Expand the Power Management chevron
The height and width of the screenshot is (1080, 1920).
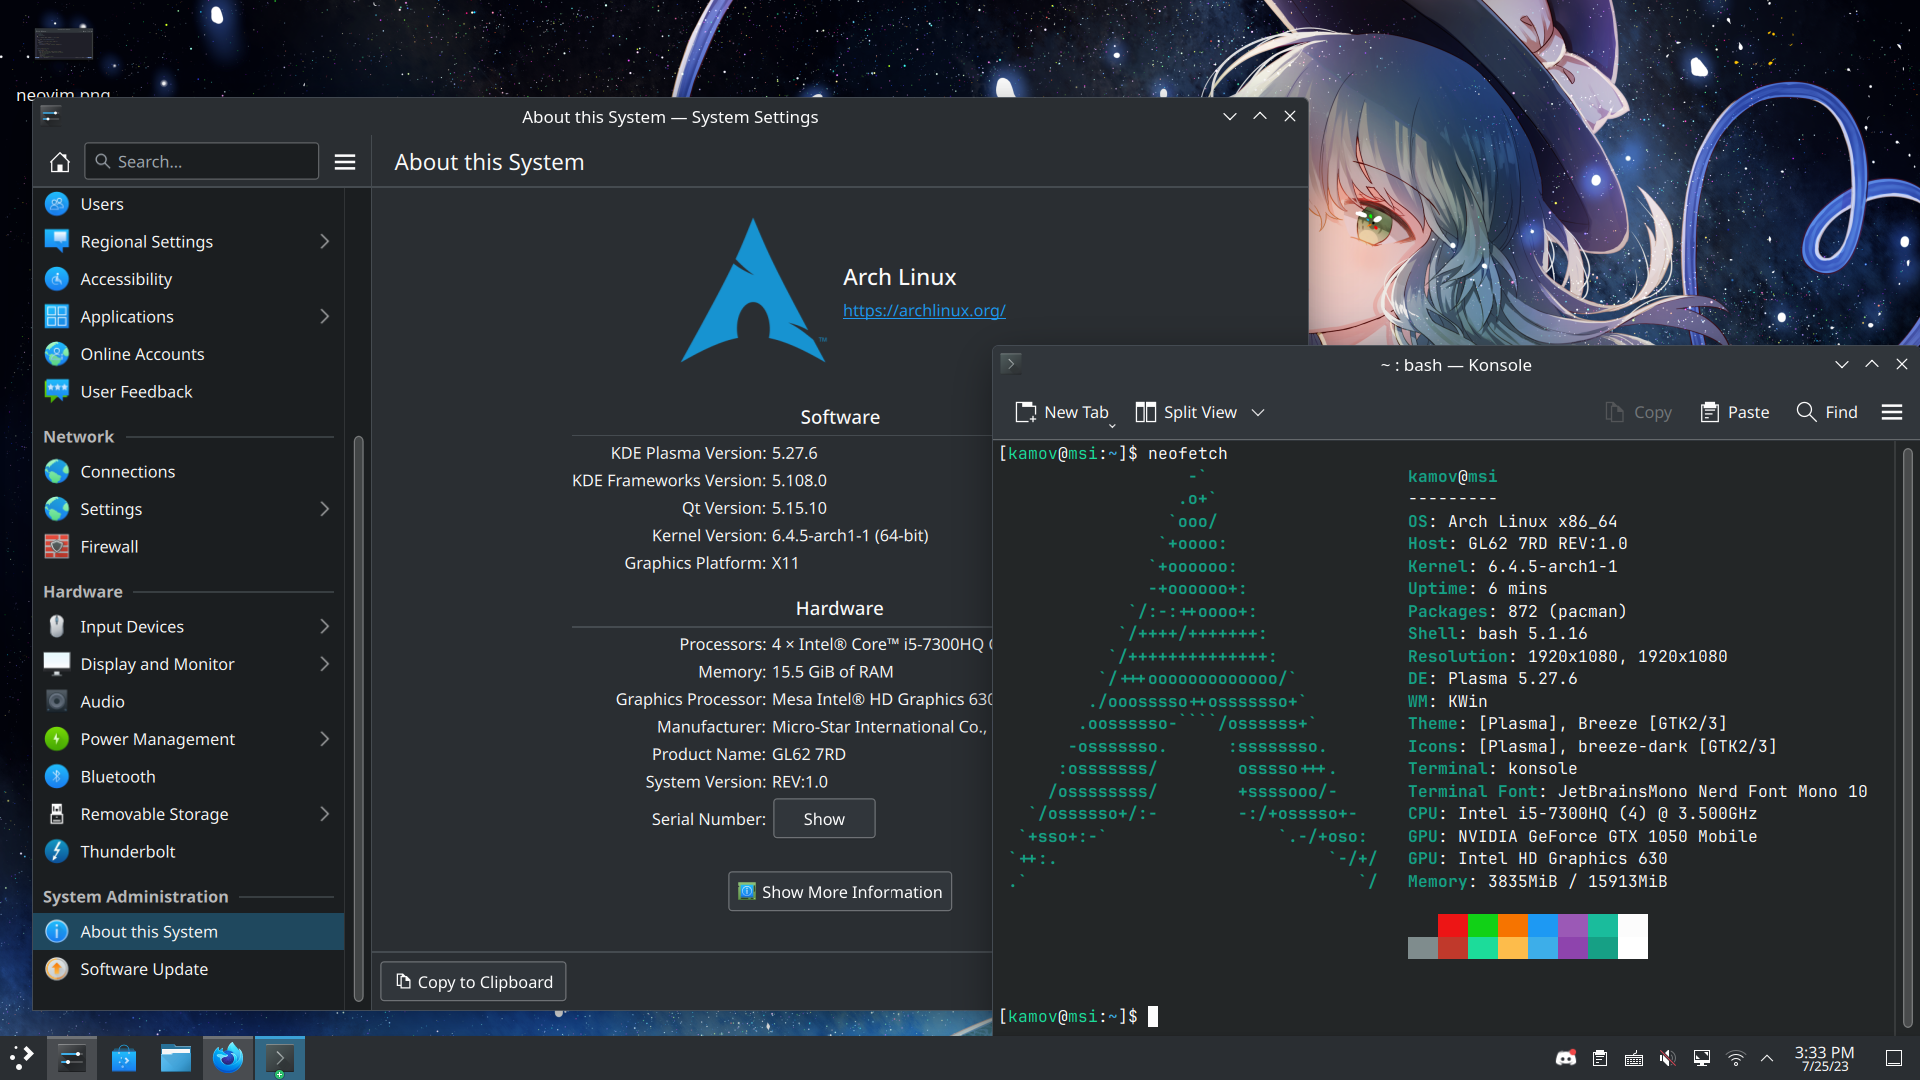click(324, 739)
